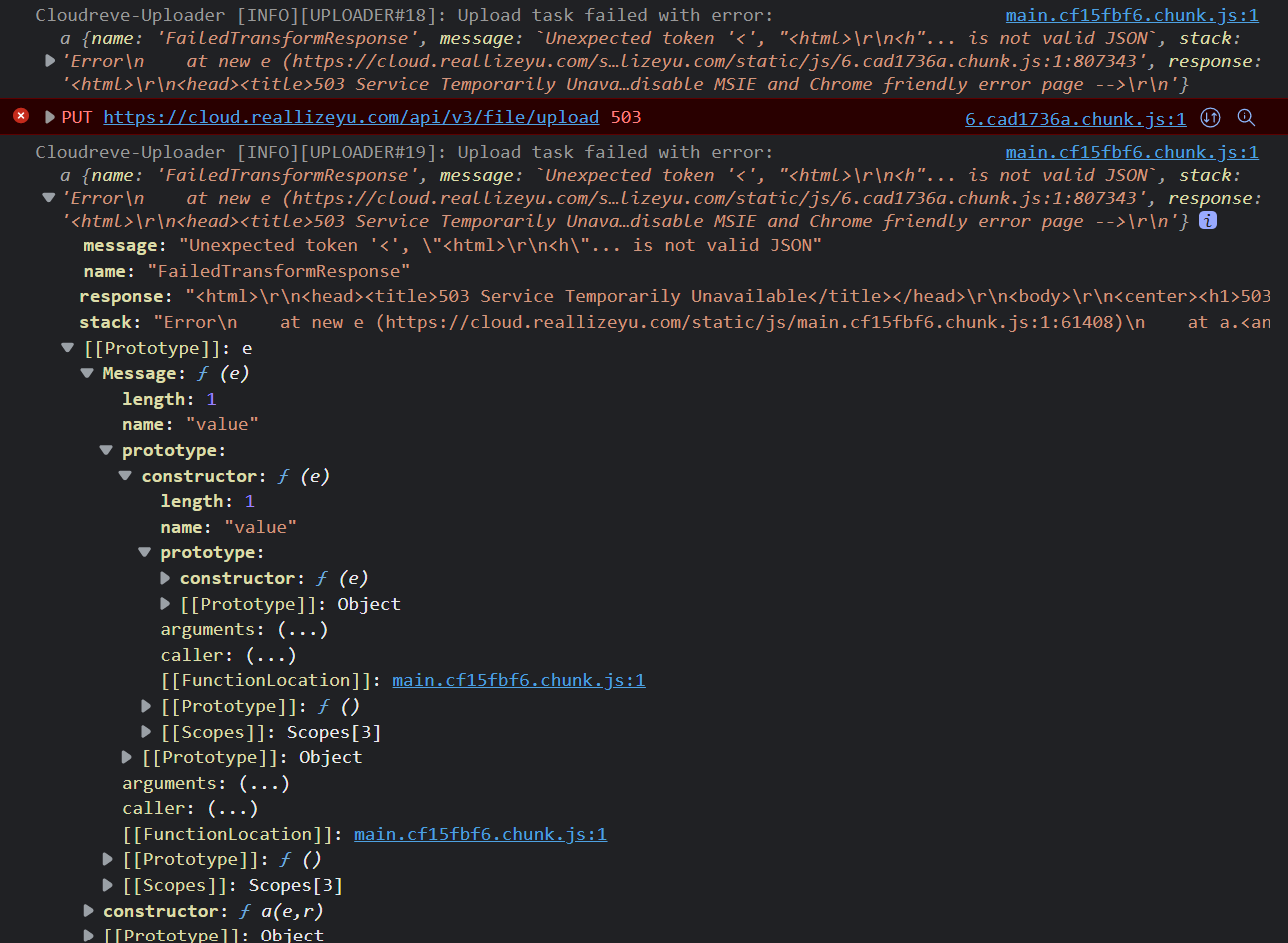
Task: Open main.cf15fbf6.chunk.js:1 source link for UPLOADER#18
Action: tap(1132, 15)
